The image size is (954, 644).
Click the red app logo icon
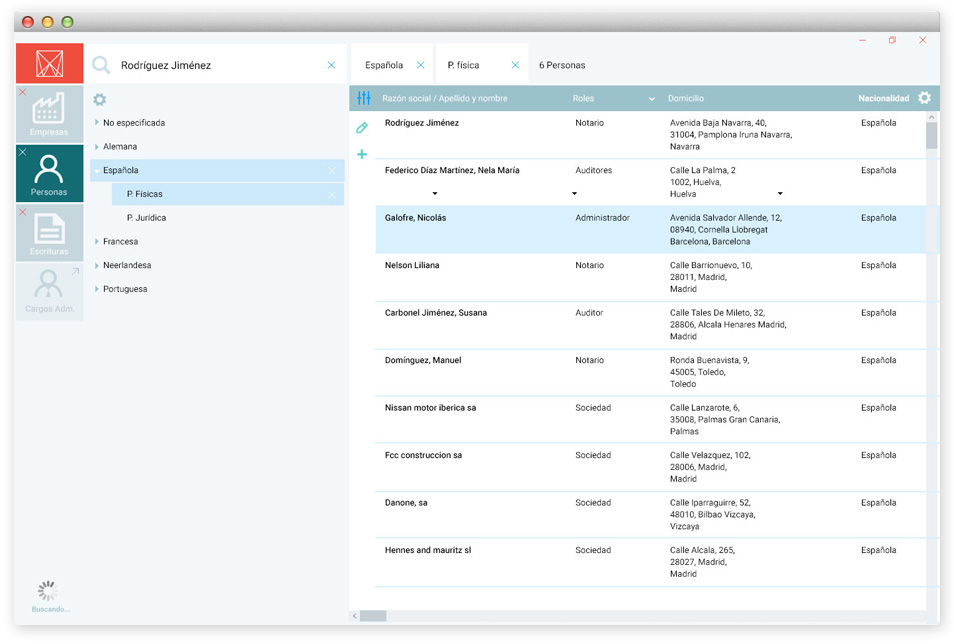49,64
